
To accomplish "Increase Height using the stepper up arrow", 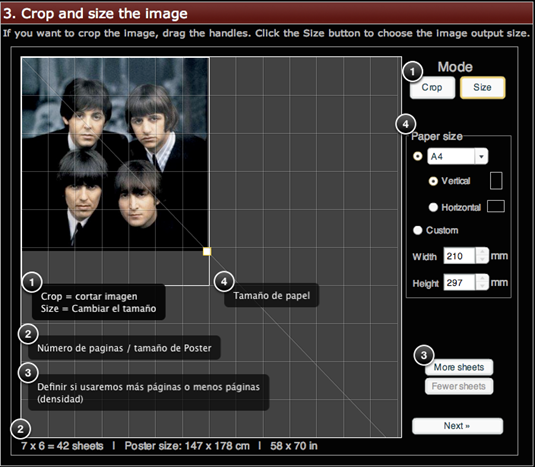I will (x=482, y=278).
